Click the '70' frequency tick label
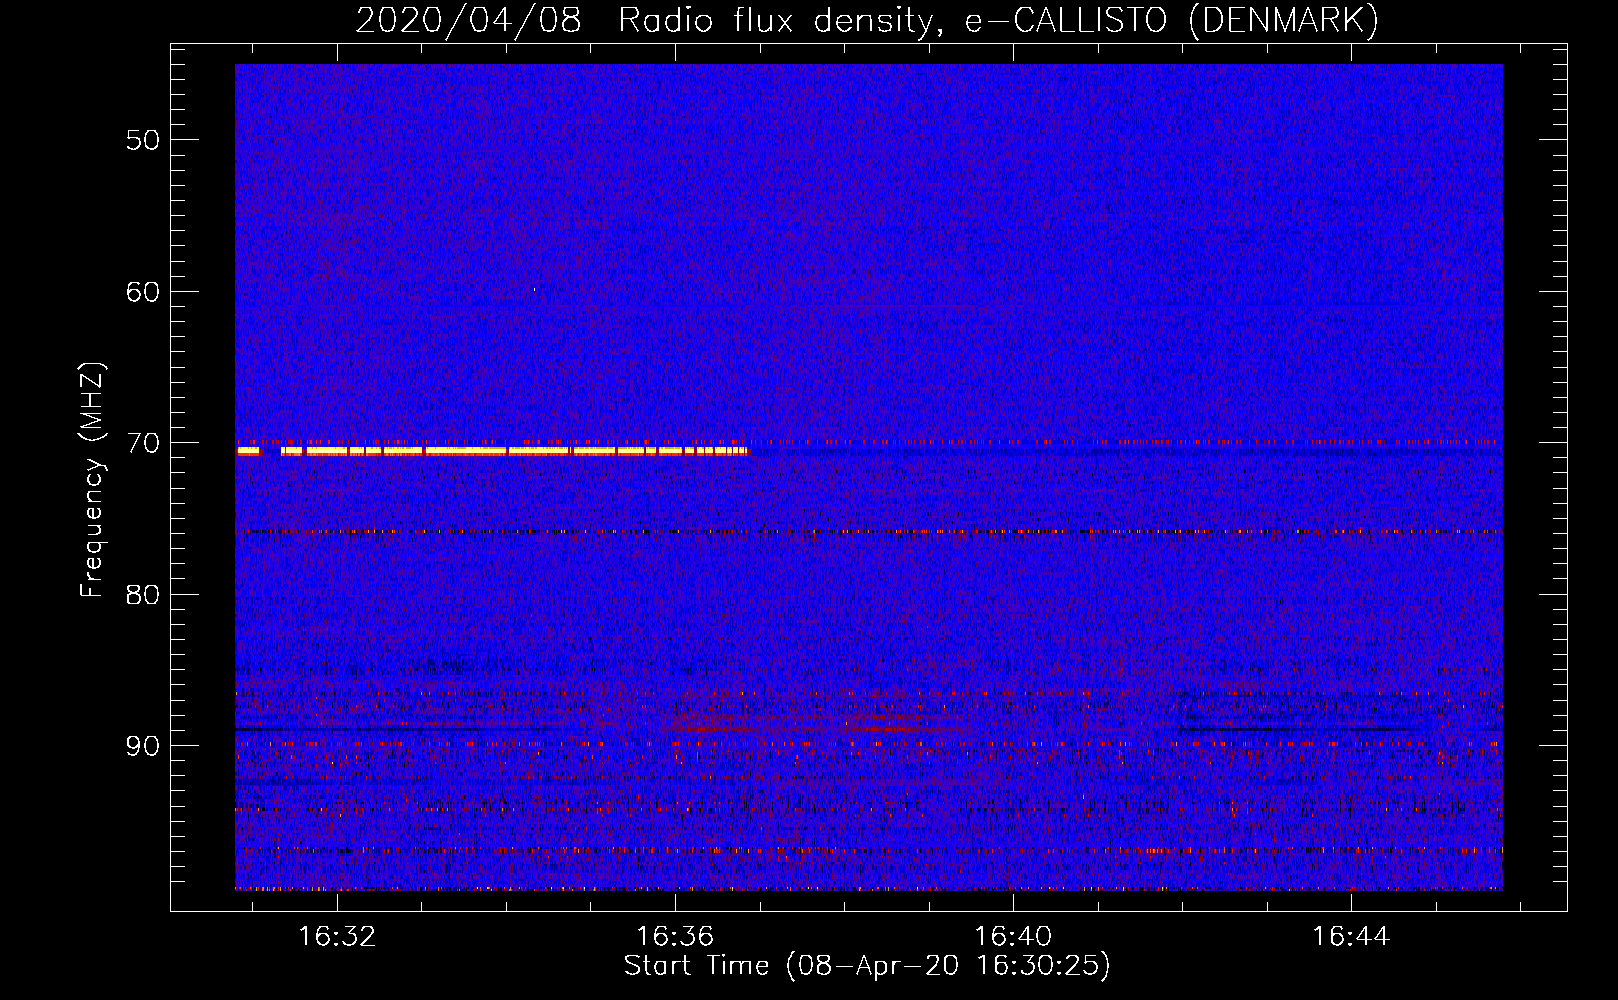The image size is (1618, 1000). 143,443
